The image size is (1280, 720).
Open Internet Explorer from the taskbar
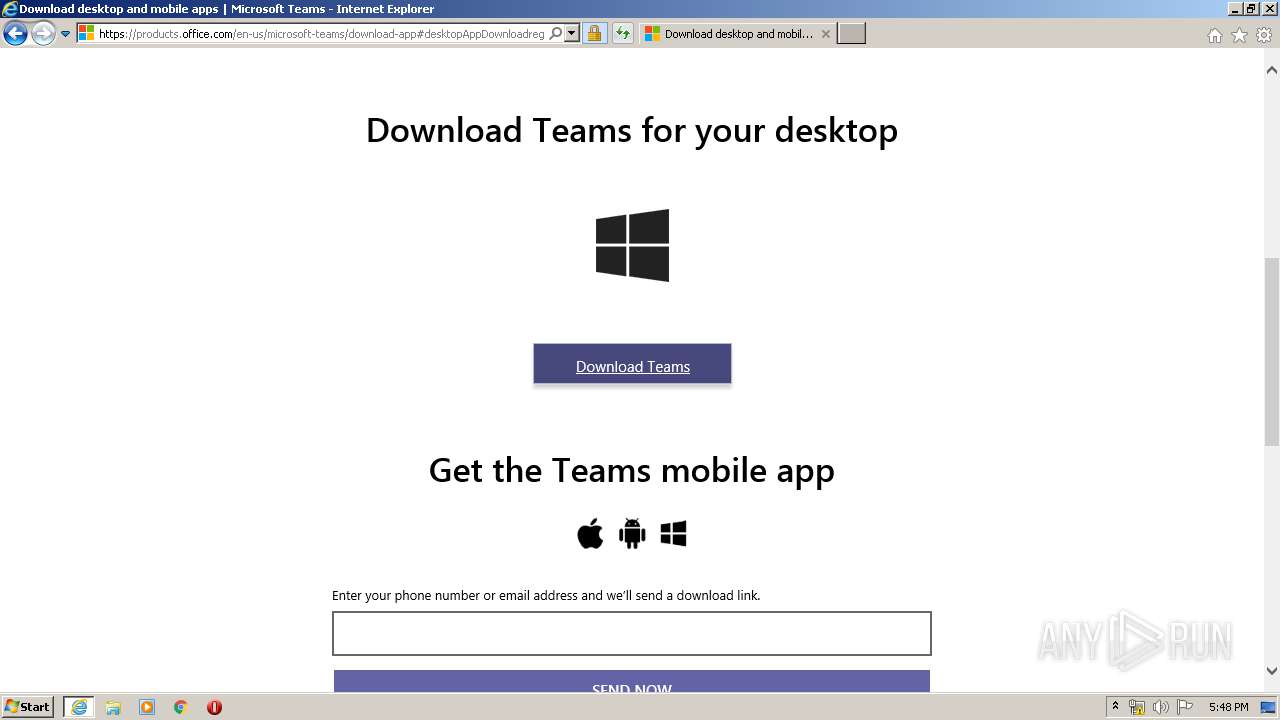pyautogui.click(x=78, y=707)
